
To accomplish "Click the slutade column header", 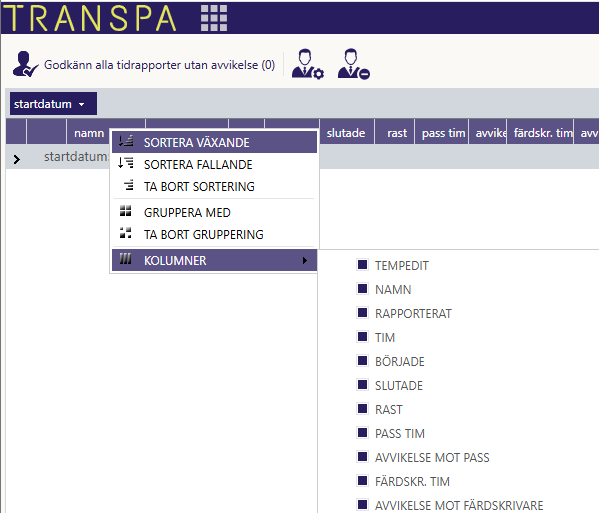I will coord(346,133).
